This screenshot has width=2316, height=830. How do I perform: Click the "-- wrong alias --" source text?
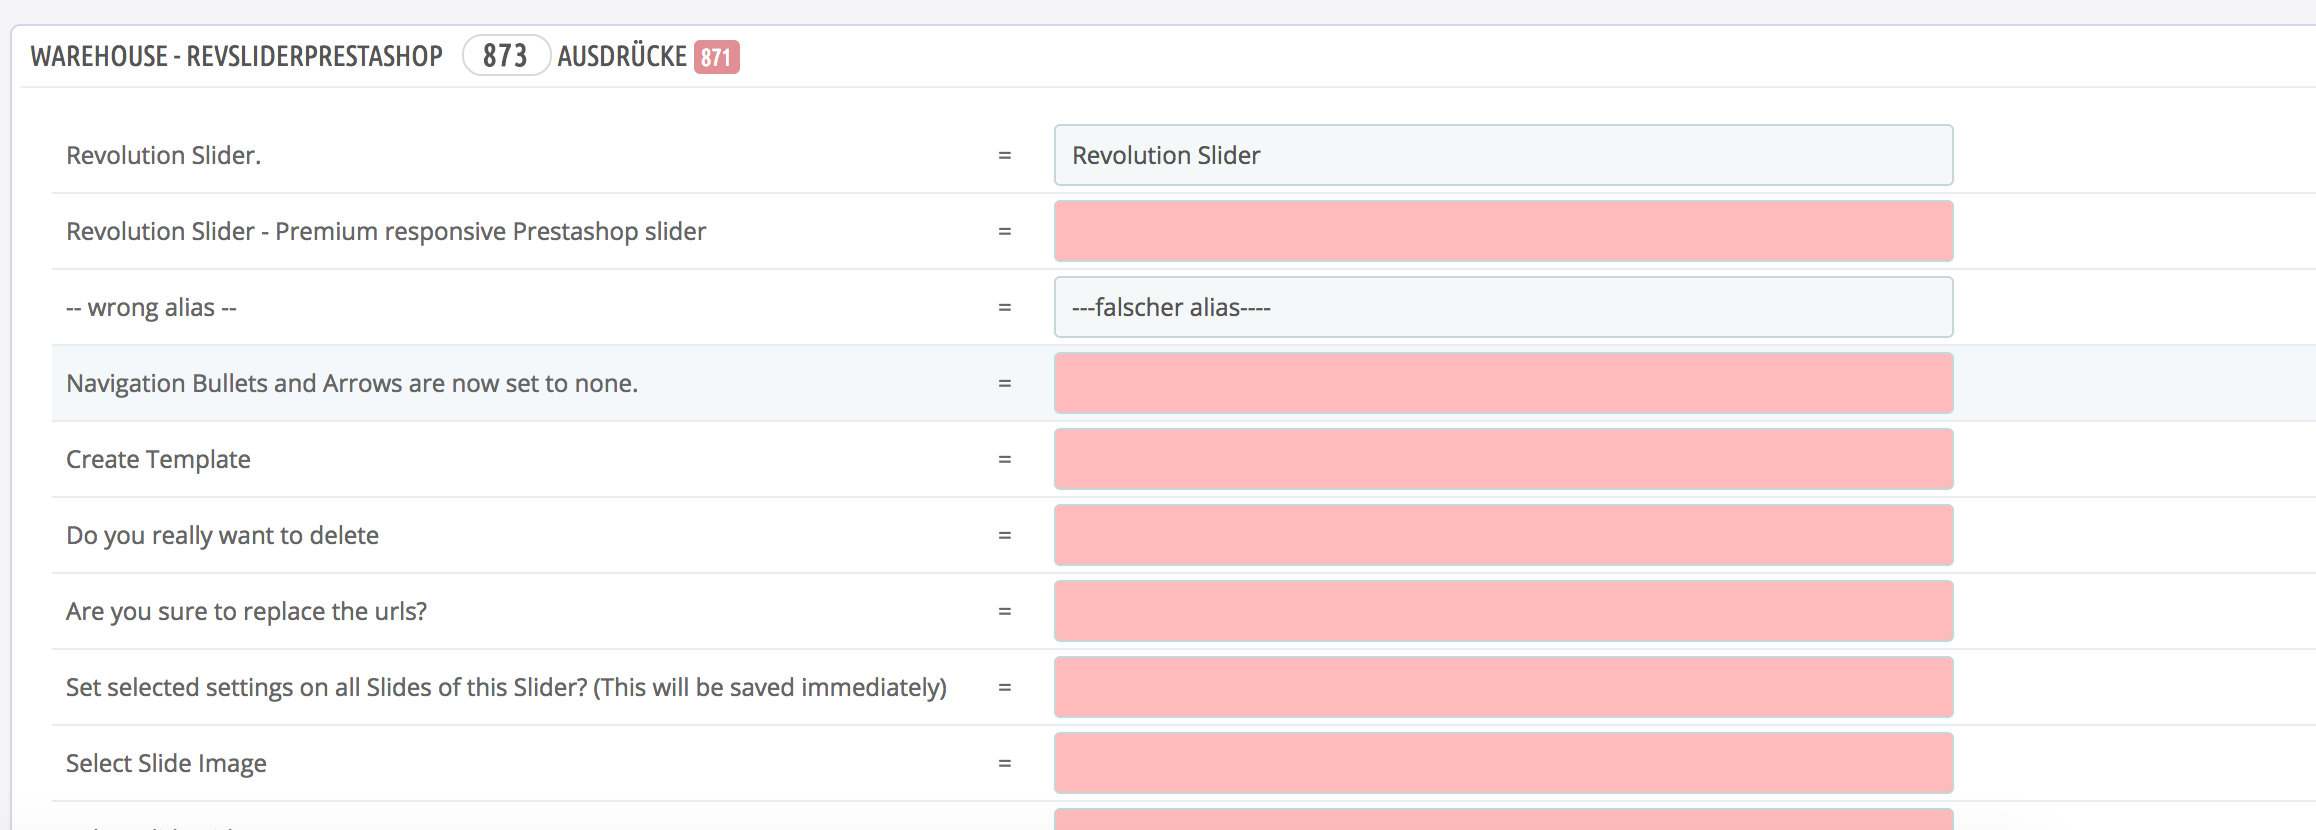(151, 307)
